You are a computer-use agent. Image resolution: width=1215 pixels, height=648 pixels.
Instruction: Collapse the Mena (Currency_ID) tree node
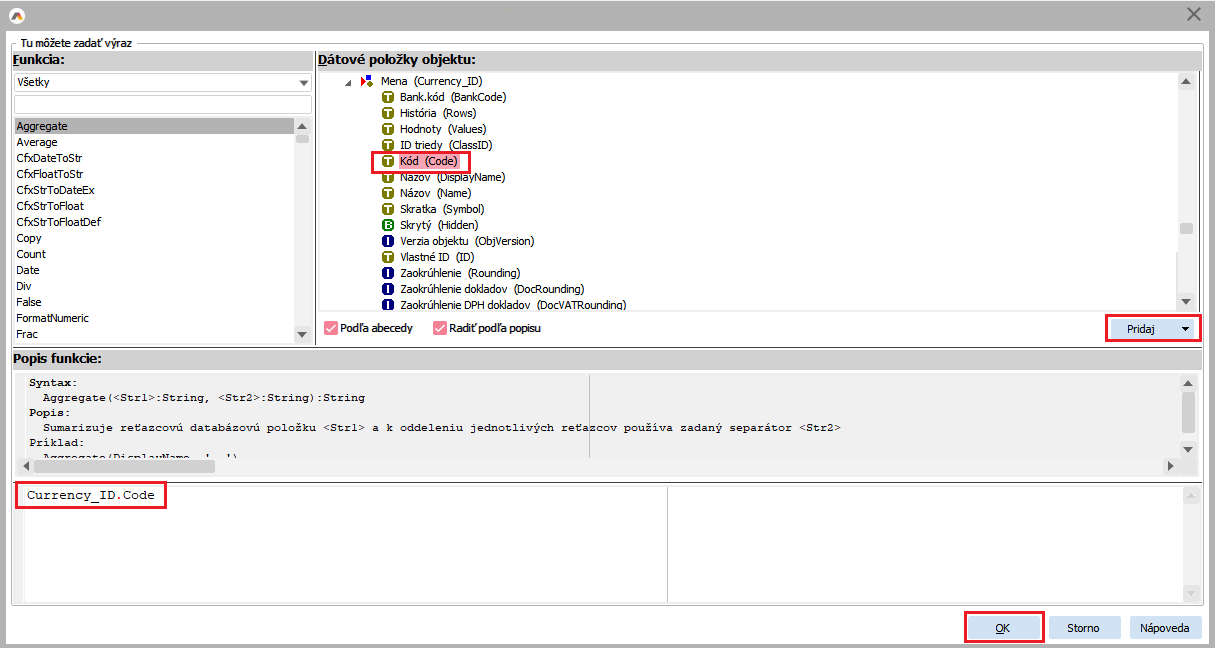click(x=348, y=82)
